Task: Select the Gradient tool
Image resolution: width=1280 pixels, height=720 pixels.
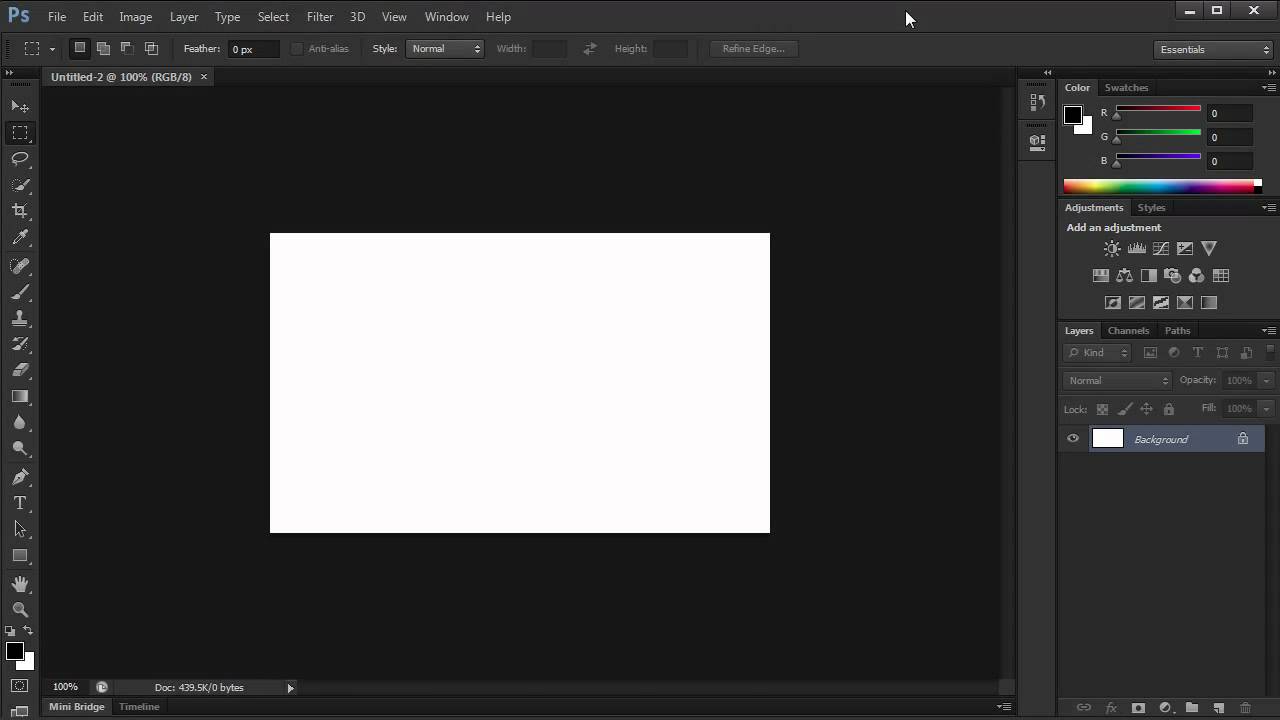Action: click(x=20, y=396)
